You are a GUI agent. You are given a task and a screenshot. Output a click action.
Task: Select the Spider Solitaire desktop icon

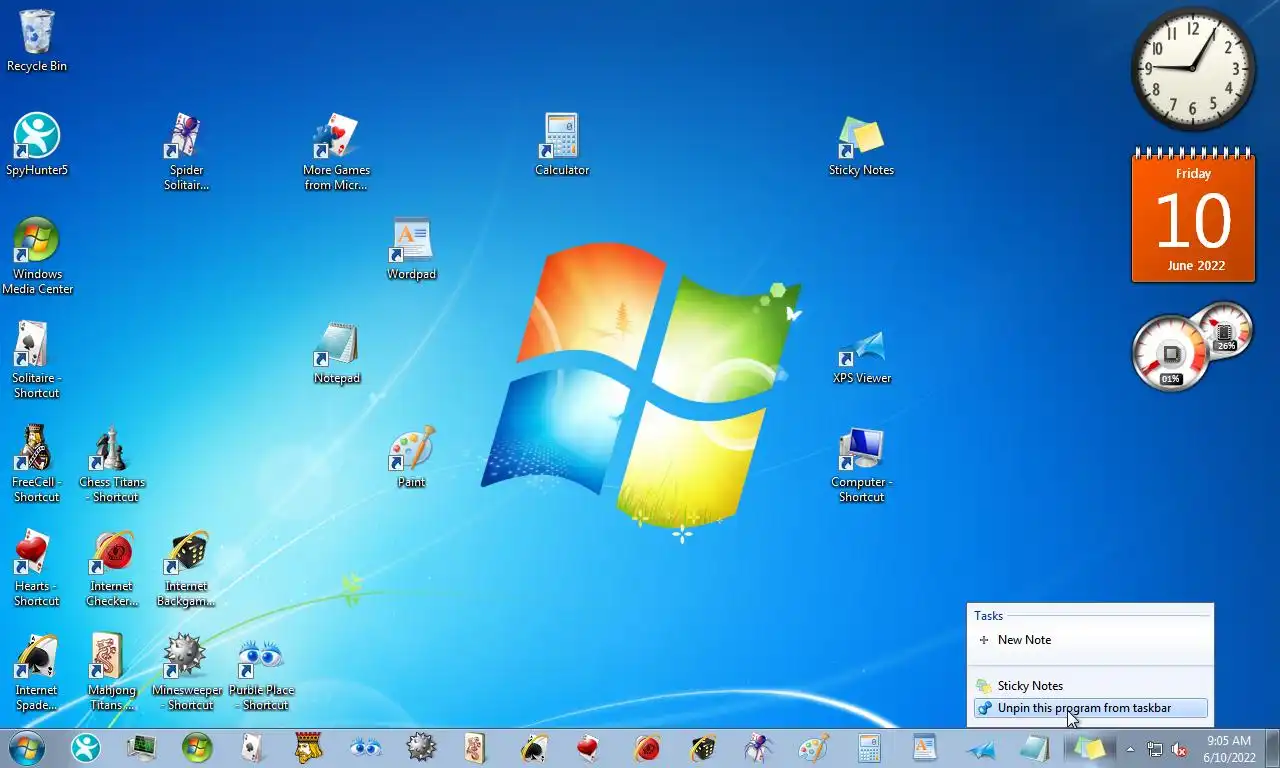(186, 152)
